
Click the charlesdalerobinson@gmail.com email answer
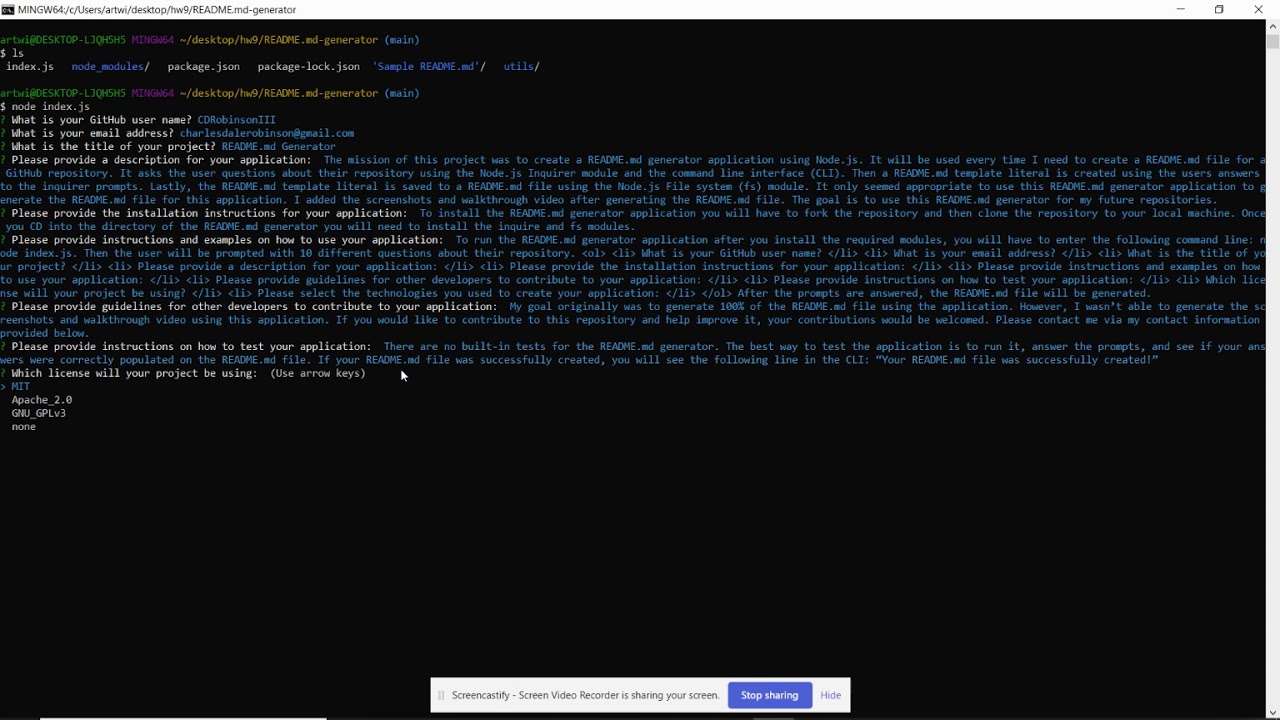point(267,133)
